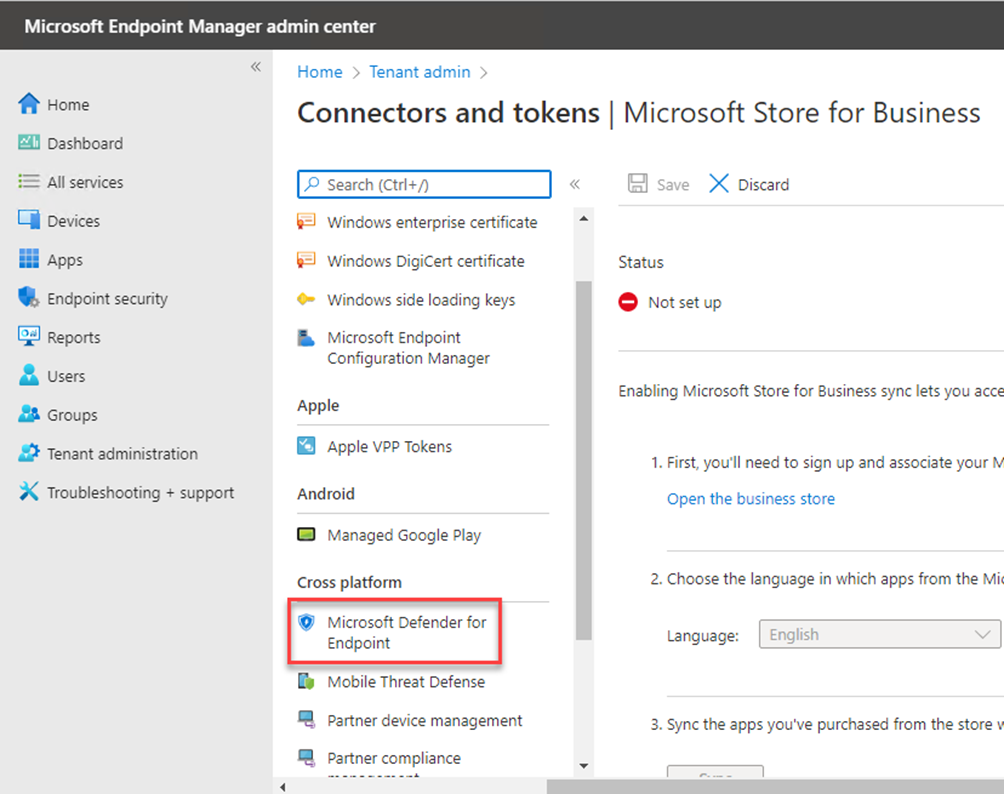Viewport: 1004px width, 794px height.
Task: Select Managed Google Play
Action: pos(404,535)
